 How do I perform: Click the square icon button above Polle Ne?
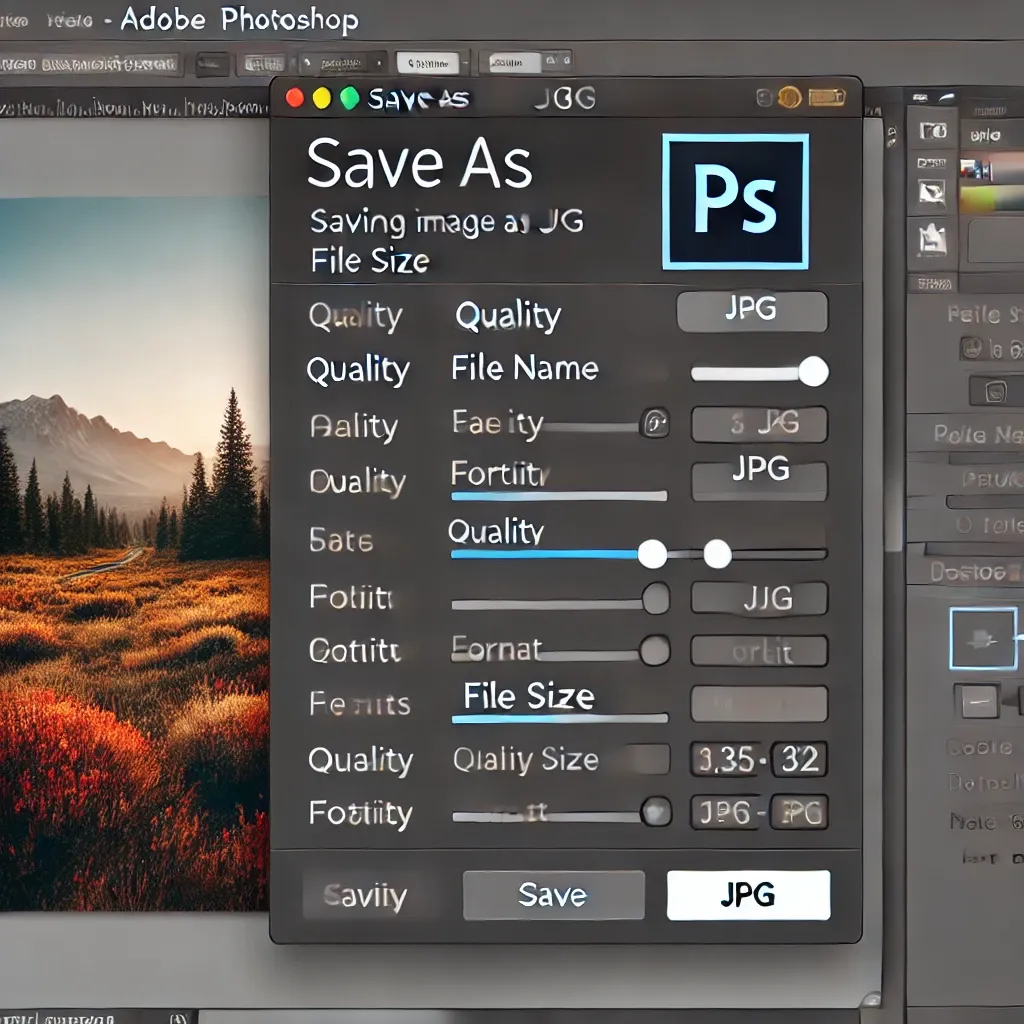tap(995, 392)
